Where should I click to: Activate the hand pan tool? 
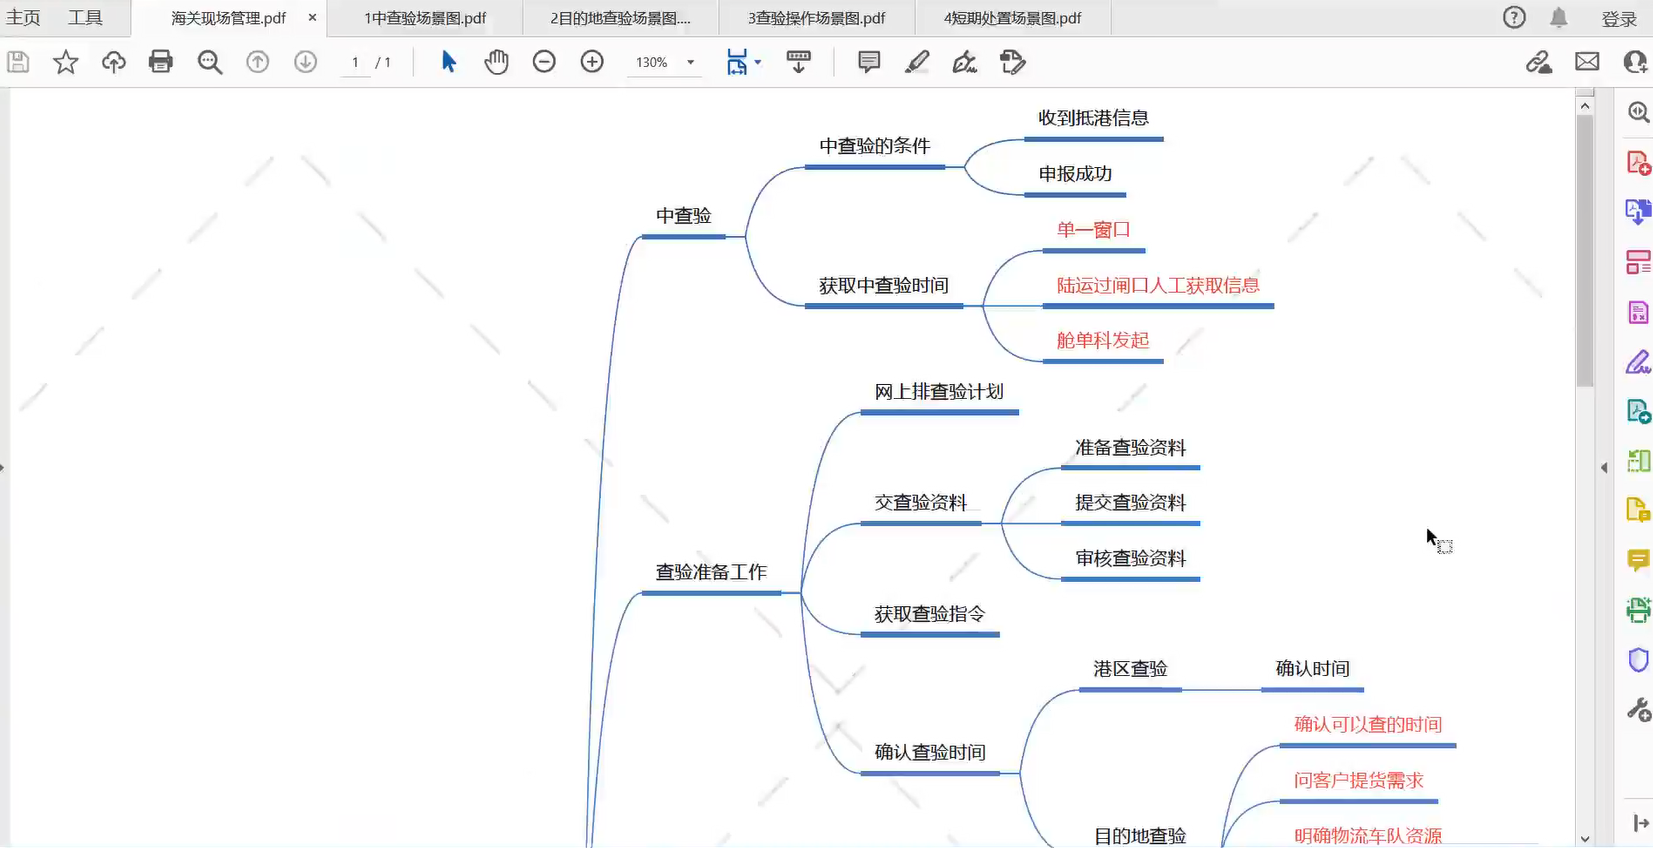click(x=497, y=62)
